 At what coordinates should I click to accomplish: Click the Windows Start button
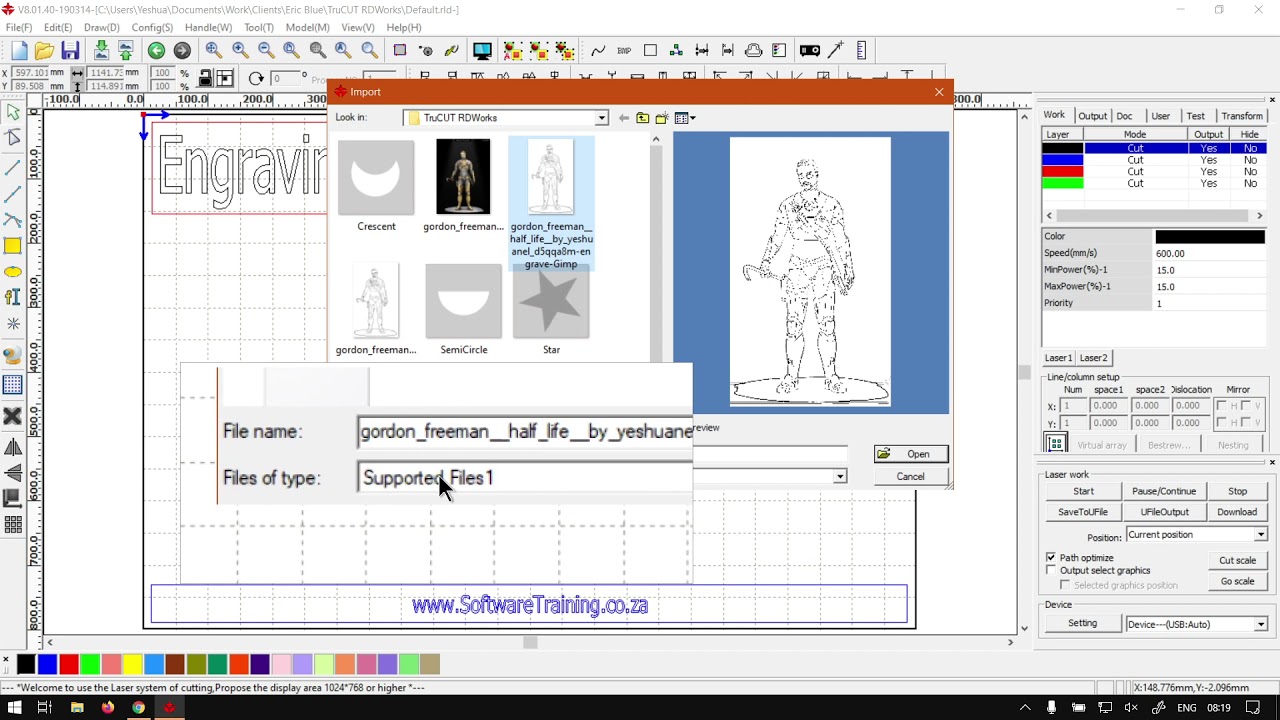15,708
